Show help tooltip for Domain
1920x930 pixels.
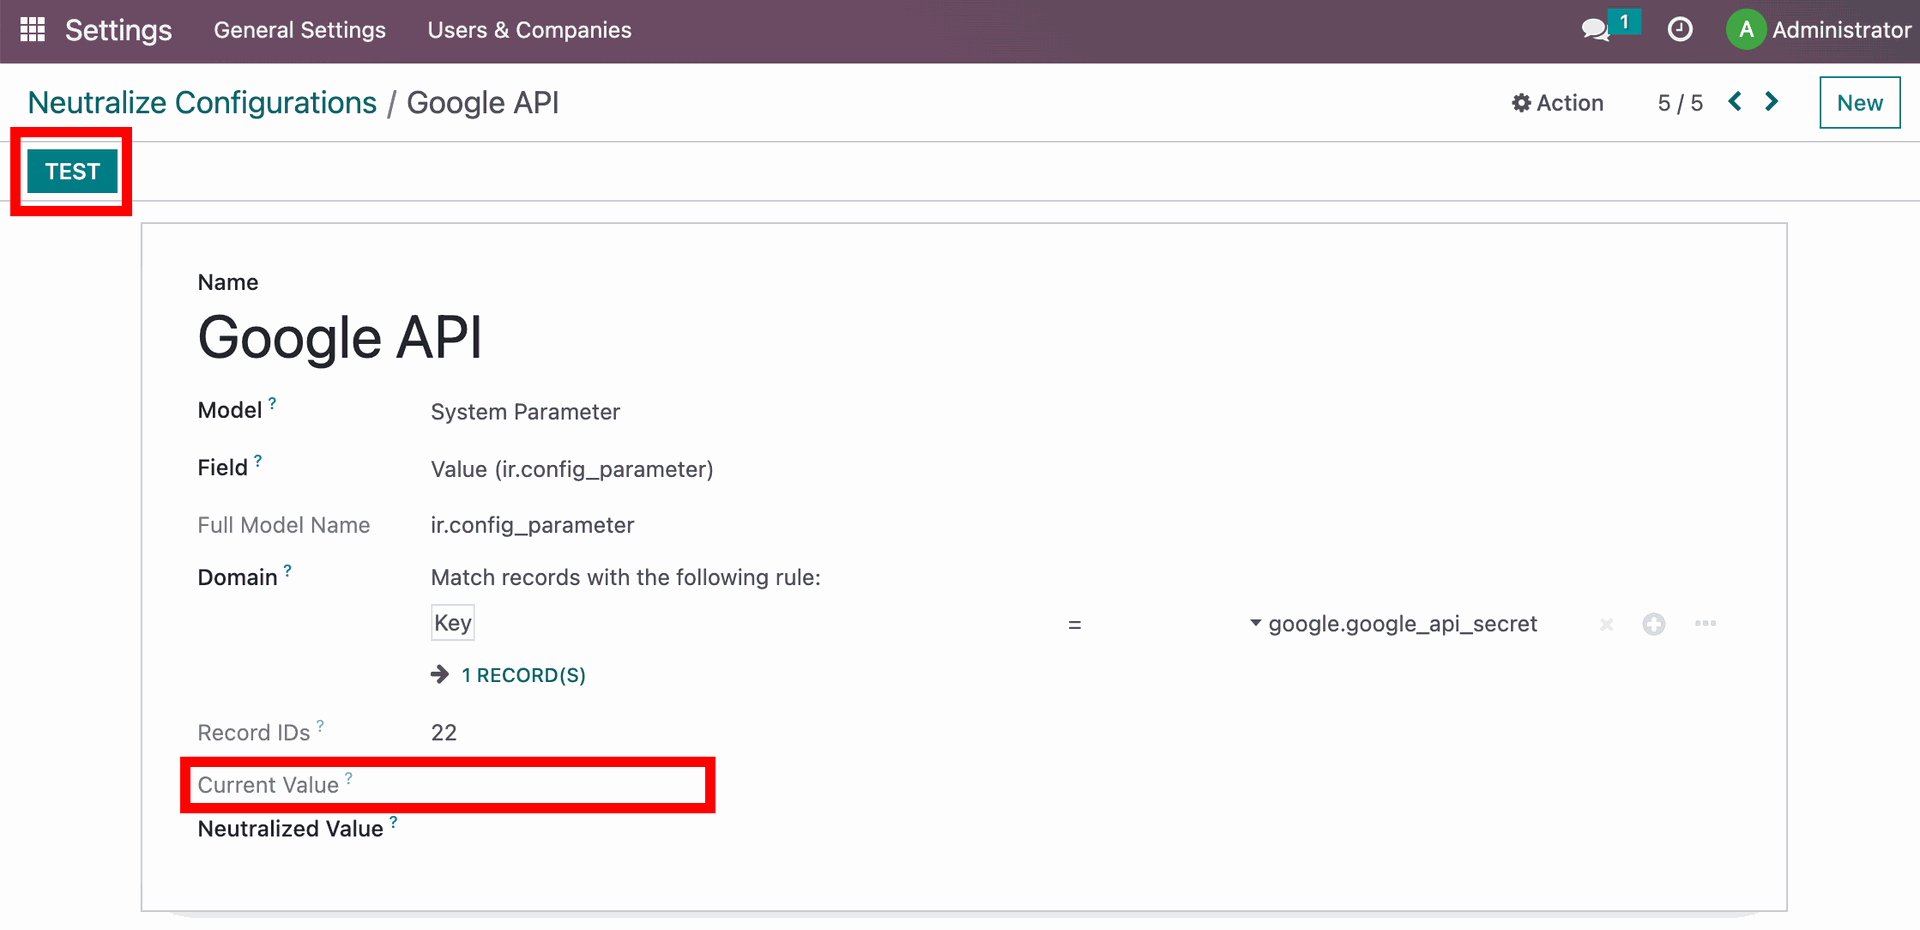tap(288, 570)
